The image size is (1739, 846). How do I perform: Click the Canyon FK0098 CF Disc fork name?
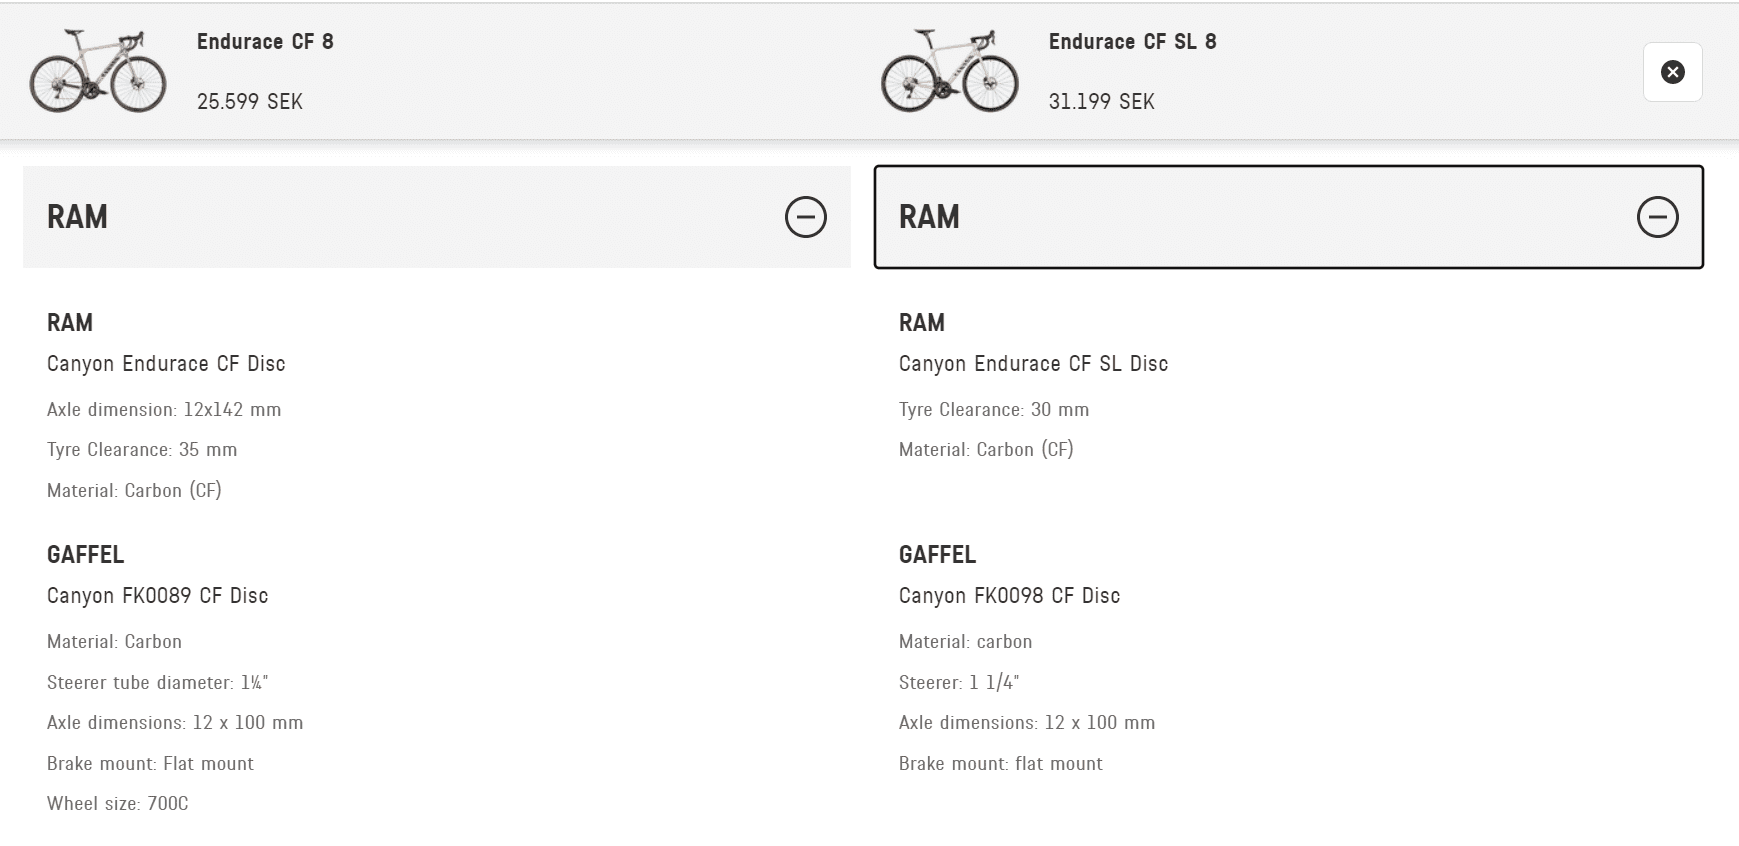pyautogui.click(x=1009, y=596)
